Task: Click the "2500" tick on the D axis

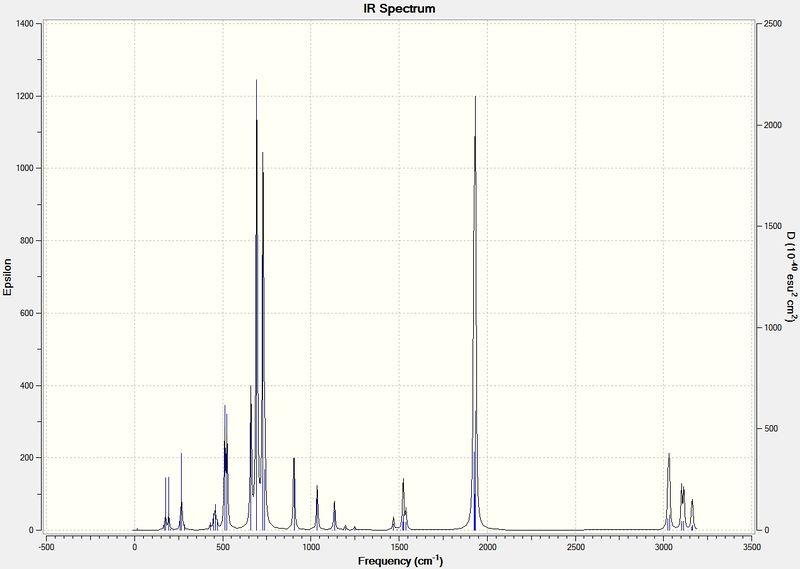Action: pos(773,24)
